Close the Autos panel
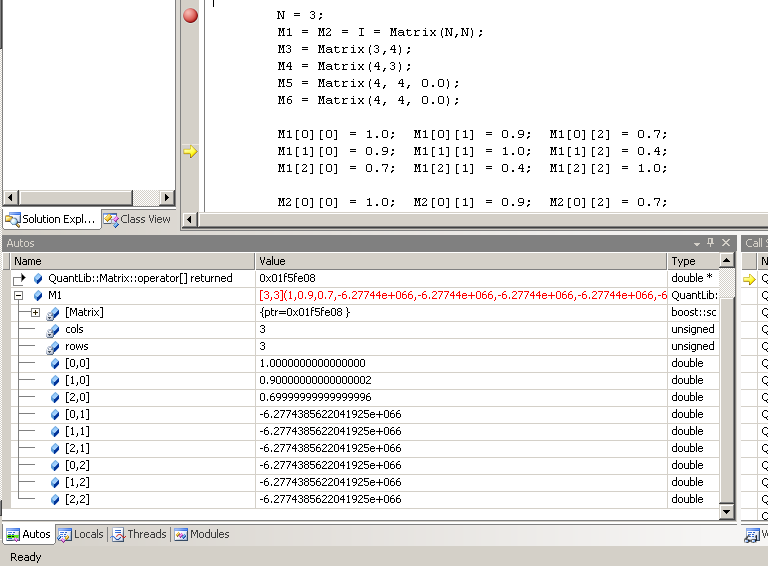 coord(726,243)
